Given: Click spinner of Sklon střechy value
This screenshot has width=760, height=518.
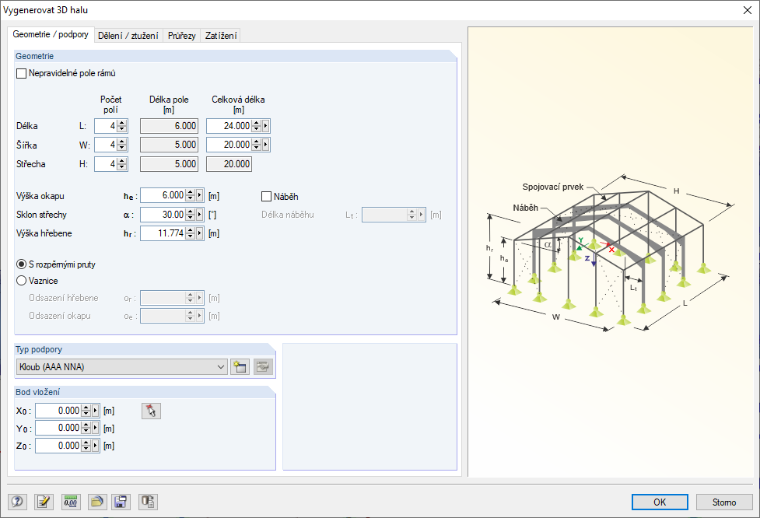Looking at the screenshot, I should click(190, 214).
